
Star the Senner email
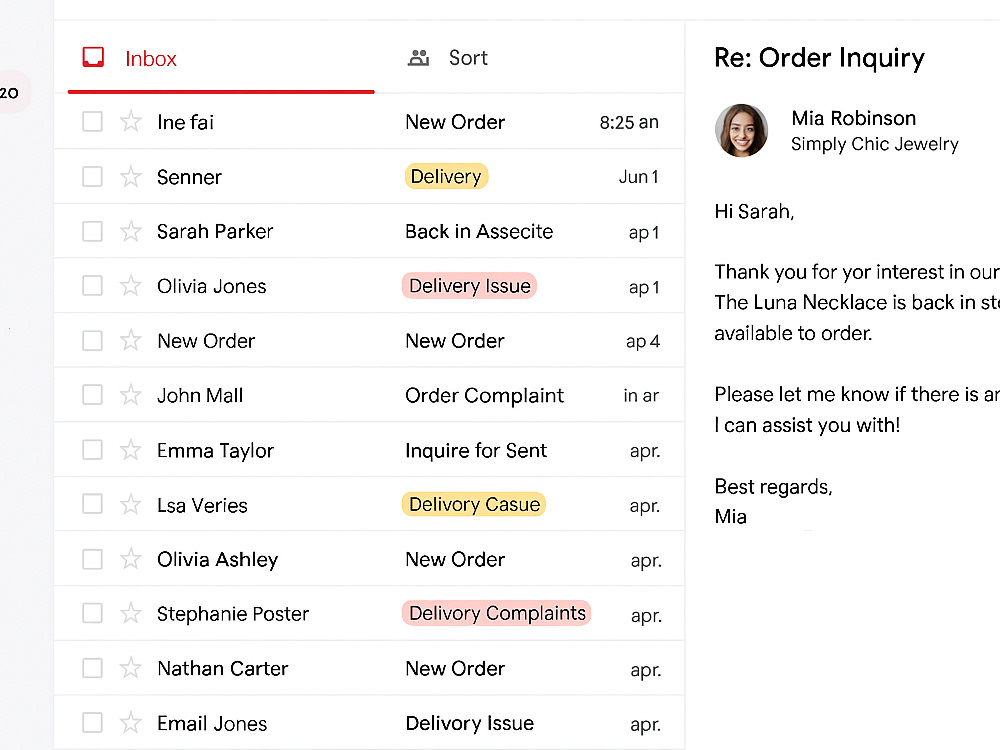[131, 176]
